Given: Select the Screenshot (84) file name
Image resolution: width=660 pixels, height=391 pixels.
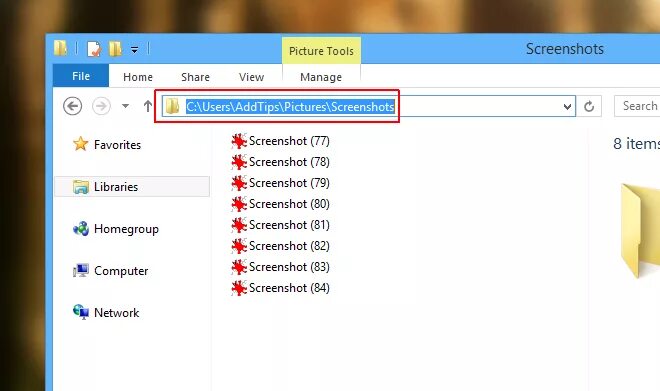Looking at the screenshot, I should (x=289, y=288).
